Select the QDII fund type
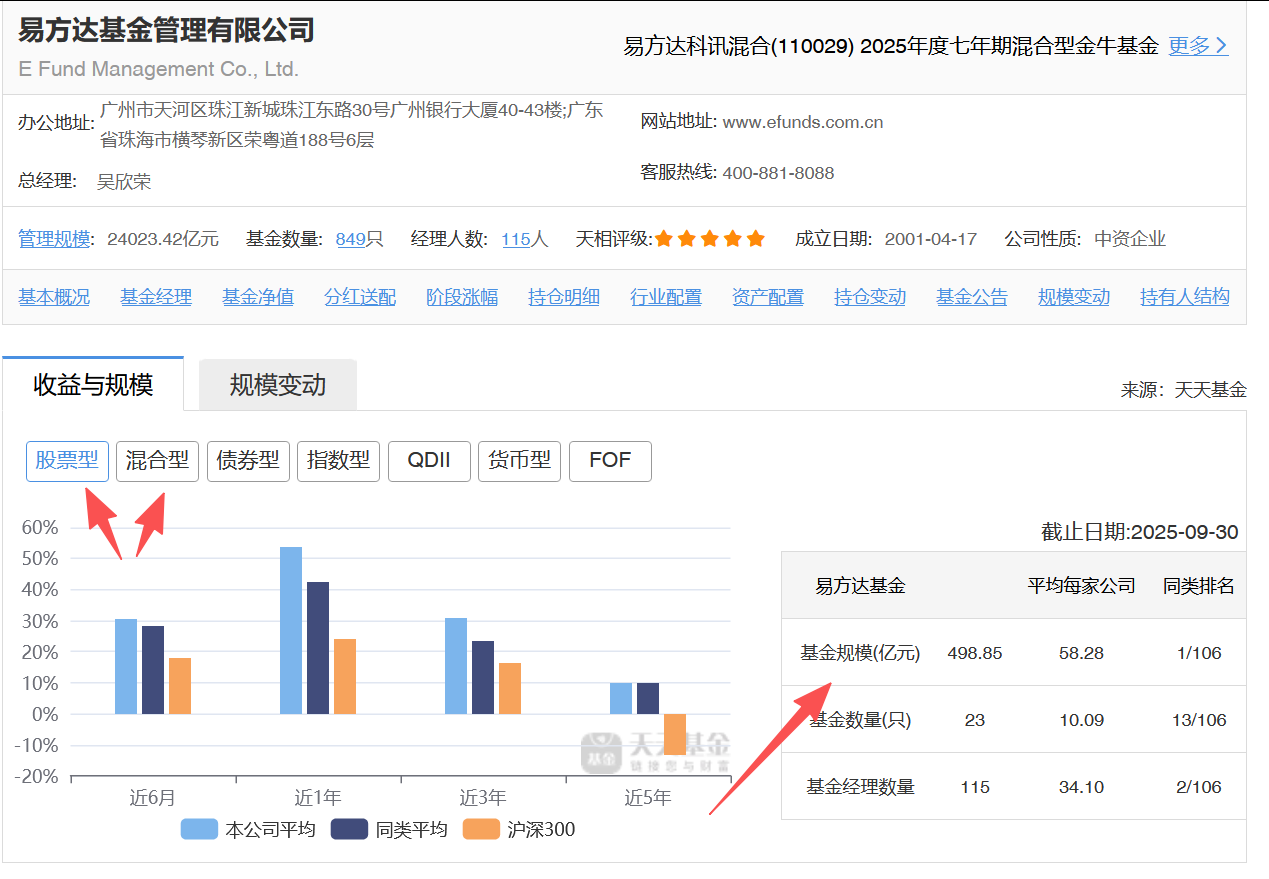Screen dimensions: 1269x879 tap(429, 461)
